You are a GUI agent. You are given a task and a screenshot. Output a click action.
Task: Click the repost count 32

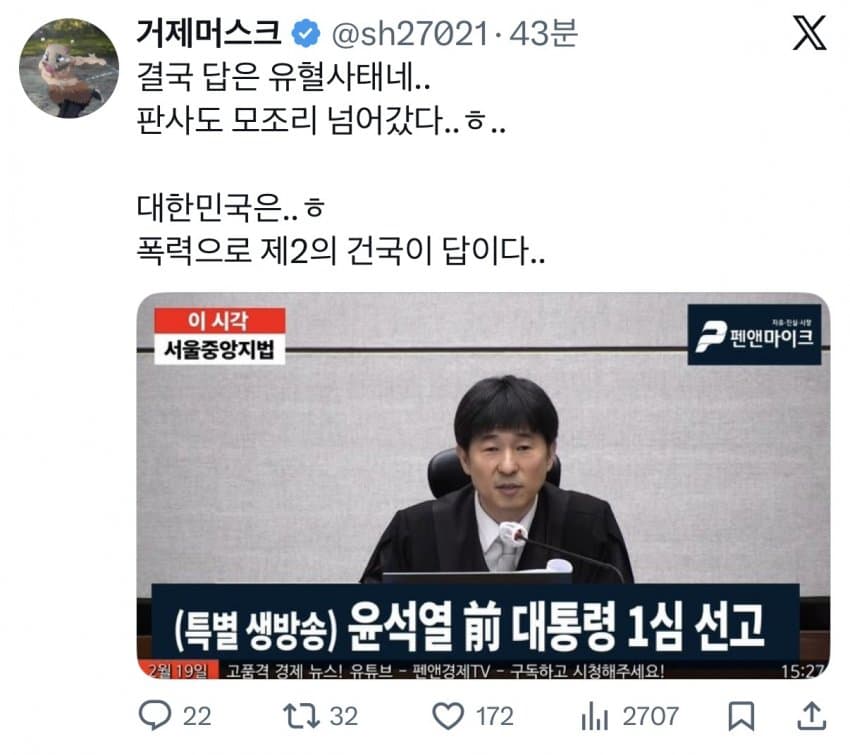[x=344, y=717]
